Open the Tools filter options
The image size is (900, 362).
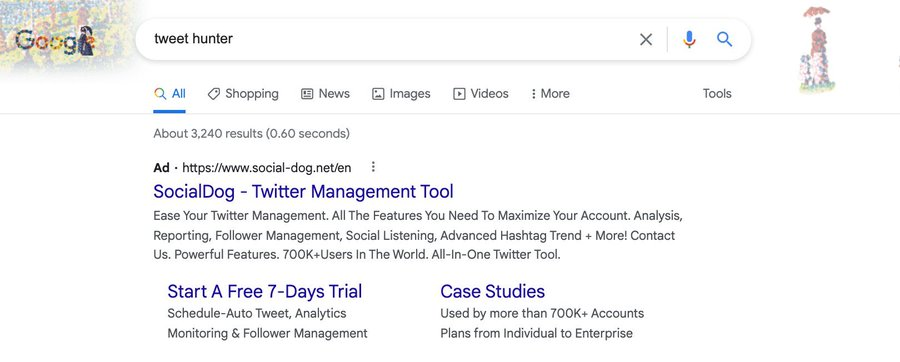(717, 94)
